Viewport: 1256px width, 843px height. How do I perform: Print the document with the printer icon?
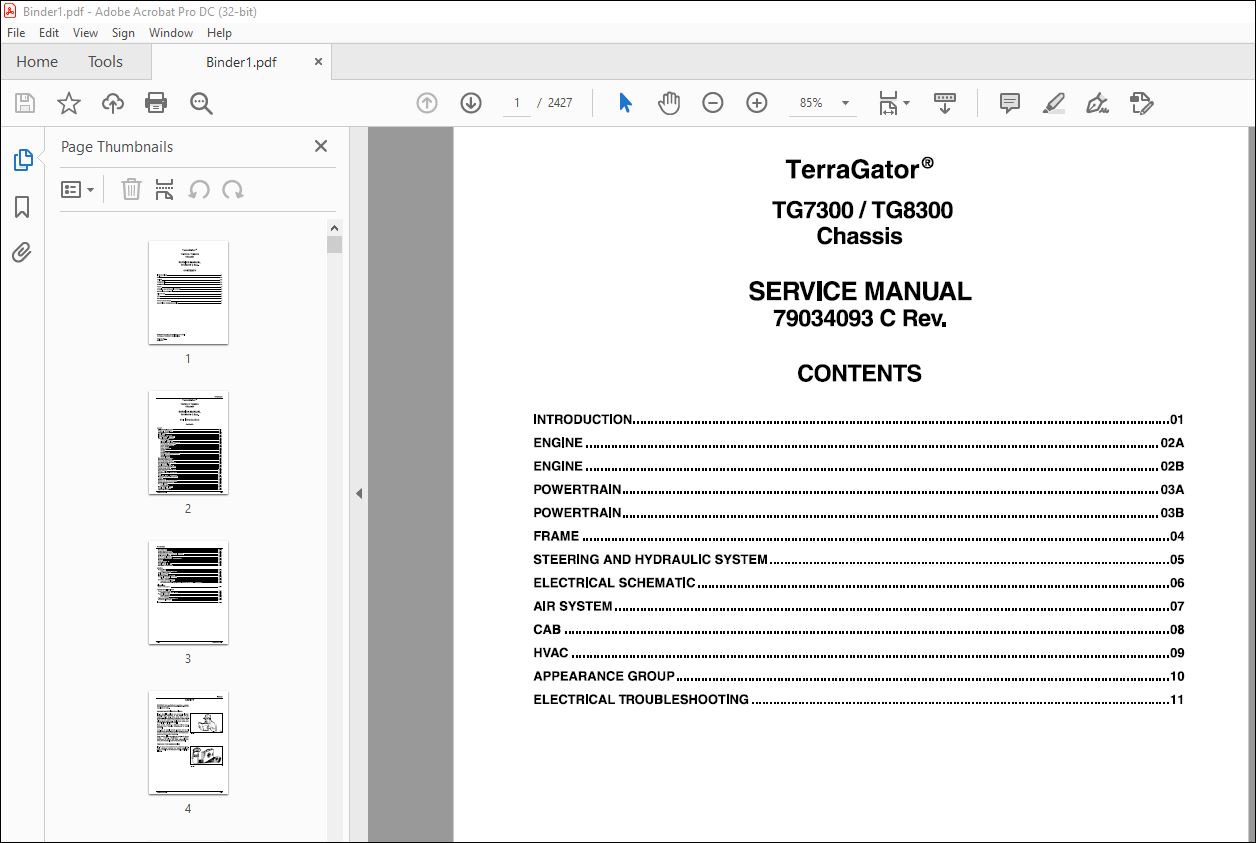click(156, 103)
